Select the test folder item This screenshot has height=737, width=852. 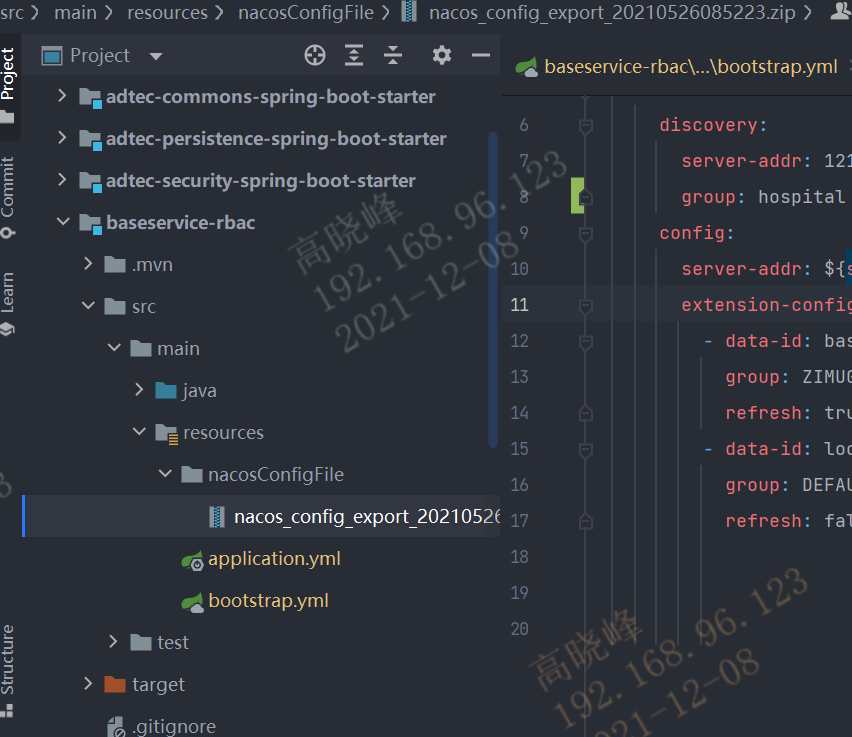(173, 643)
